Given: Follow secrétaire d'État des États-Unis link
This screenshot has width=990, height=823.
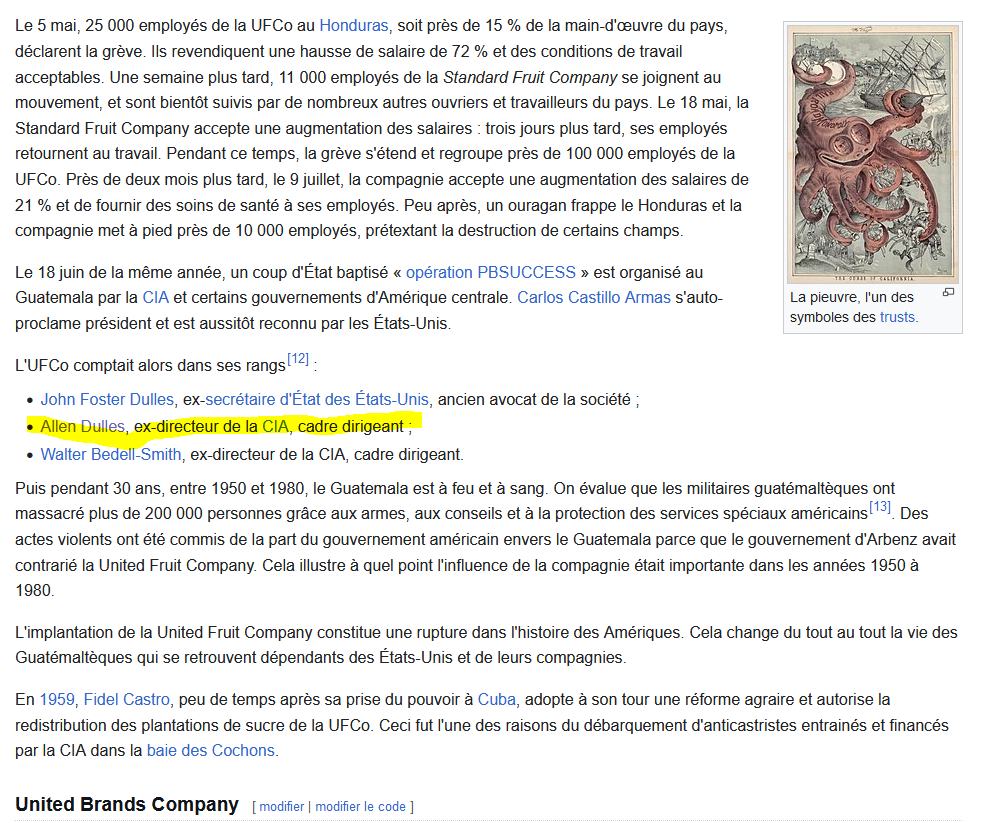Looking at the screenshot, I should 317,400.
